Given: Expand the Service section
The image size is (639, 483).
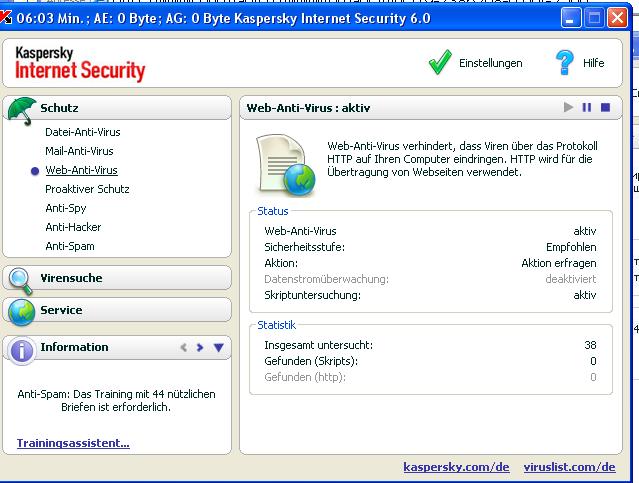Looking at the screenshot, I should pos(61,310).
